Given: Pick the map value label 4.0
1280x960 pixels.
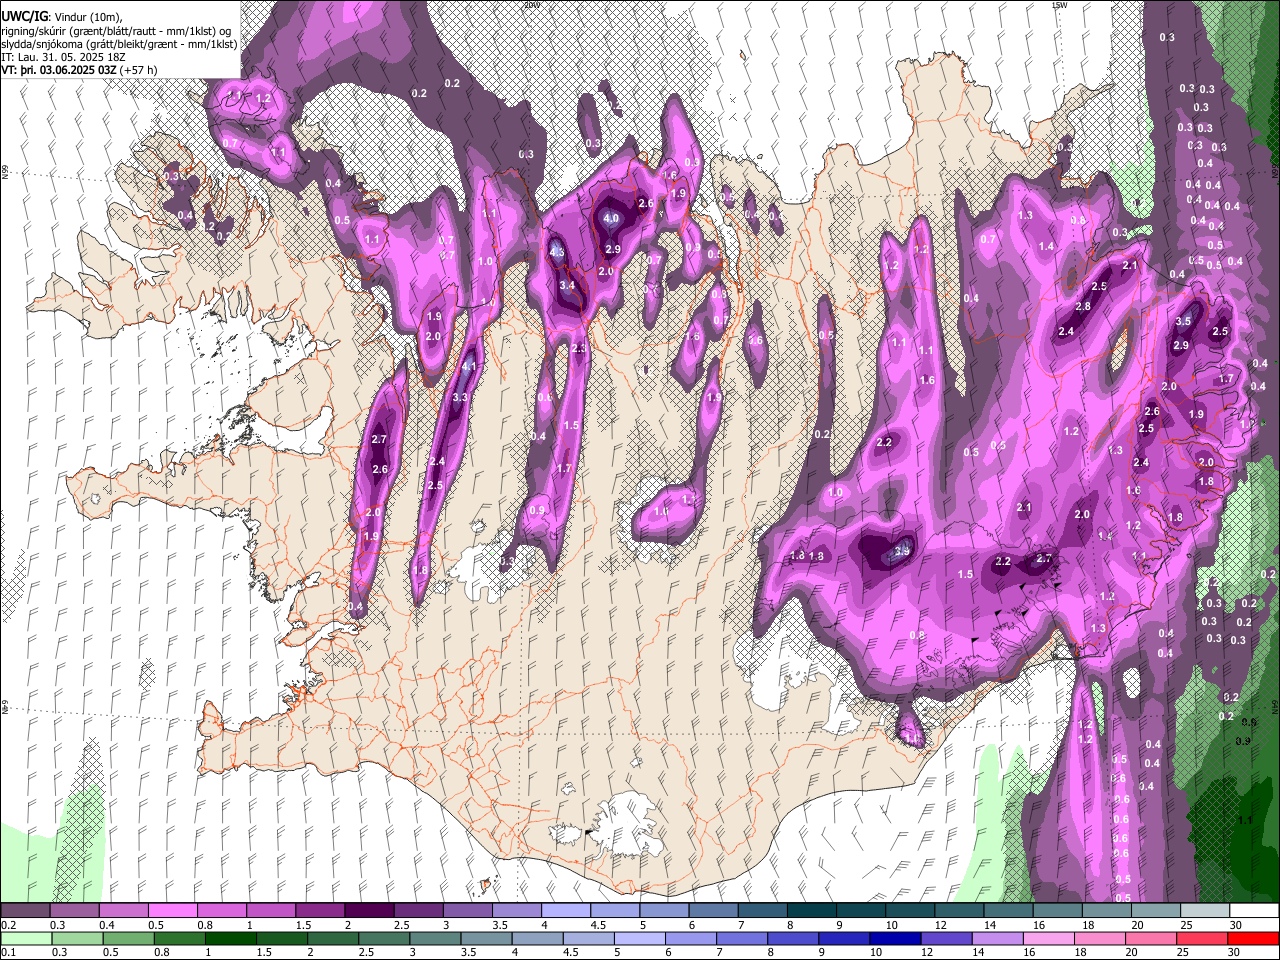Looking at the screenshot, I should pyautogui.click(x=611, y=218).
